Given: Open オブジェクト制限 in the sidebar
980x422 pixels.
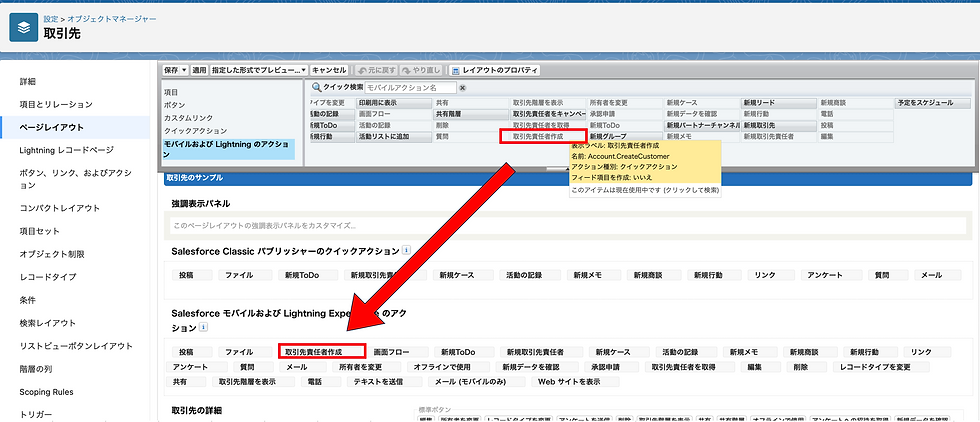Looking at the screenshot, I should [51, 254].
